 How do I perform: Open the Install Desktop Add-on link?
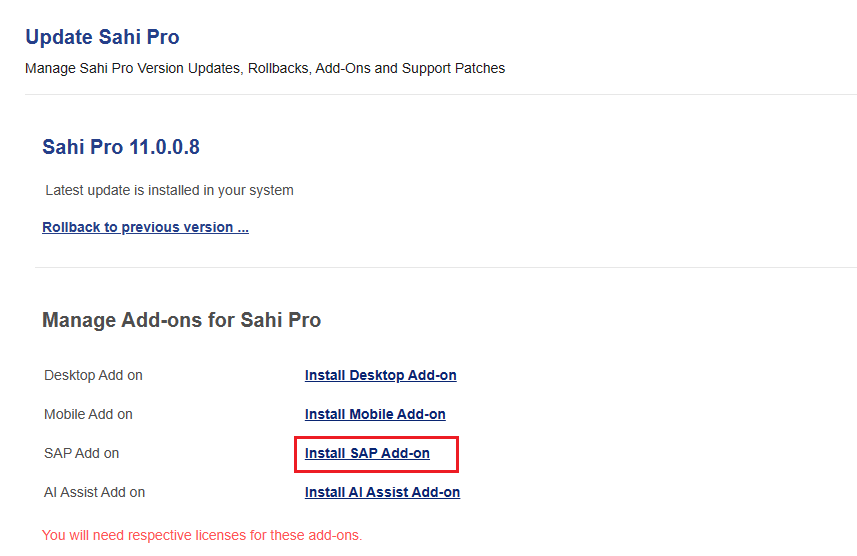click(380, 375)
